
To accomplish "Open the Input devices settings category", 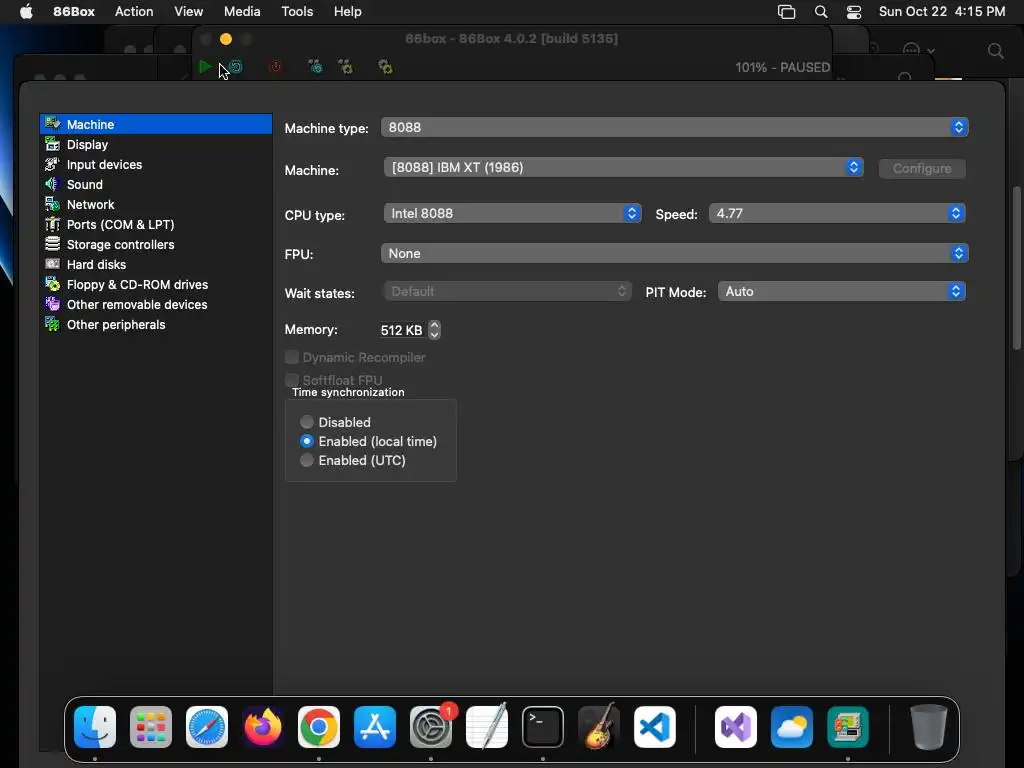I will point(155,165).
